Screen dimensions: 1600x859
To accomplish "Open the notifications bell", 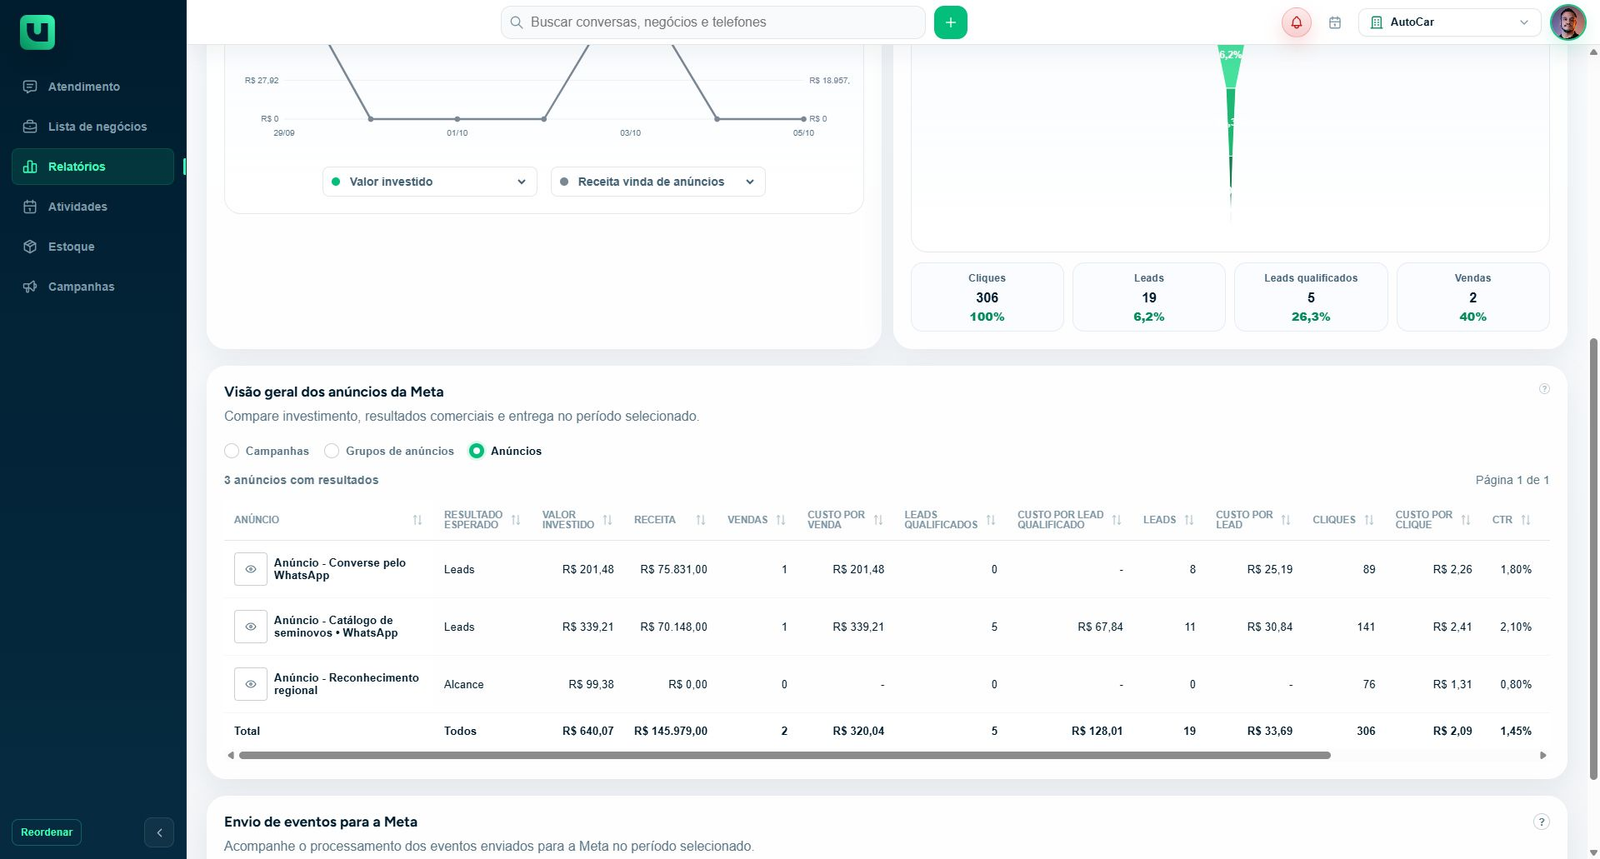I will [x=1296, y=22].
